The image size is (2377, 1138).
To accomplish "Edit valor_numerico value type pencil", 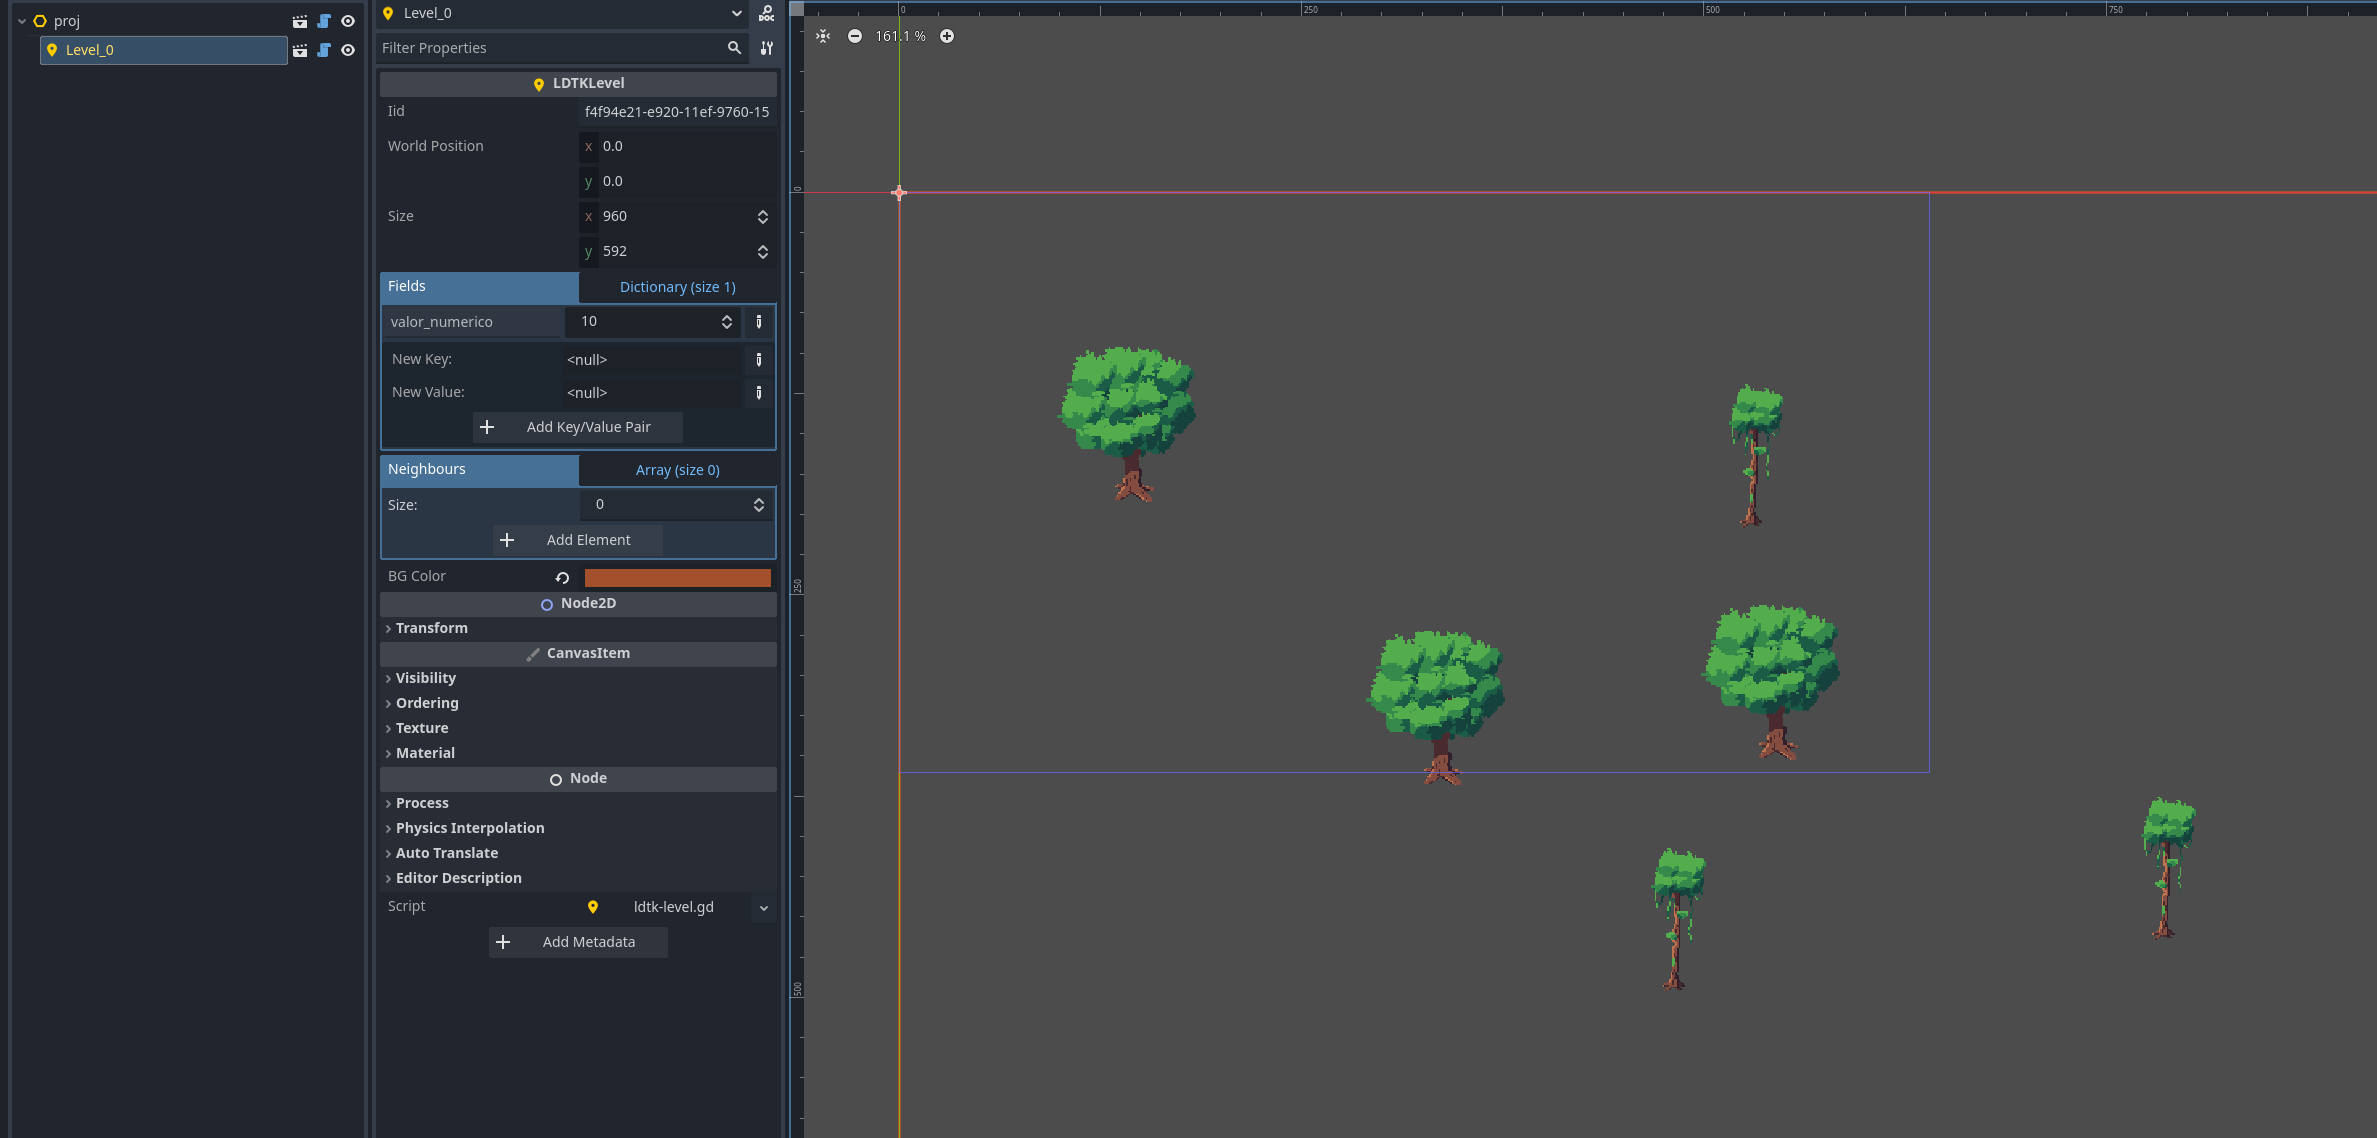I will [x=758, y=322].
